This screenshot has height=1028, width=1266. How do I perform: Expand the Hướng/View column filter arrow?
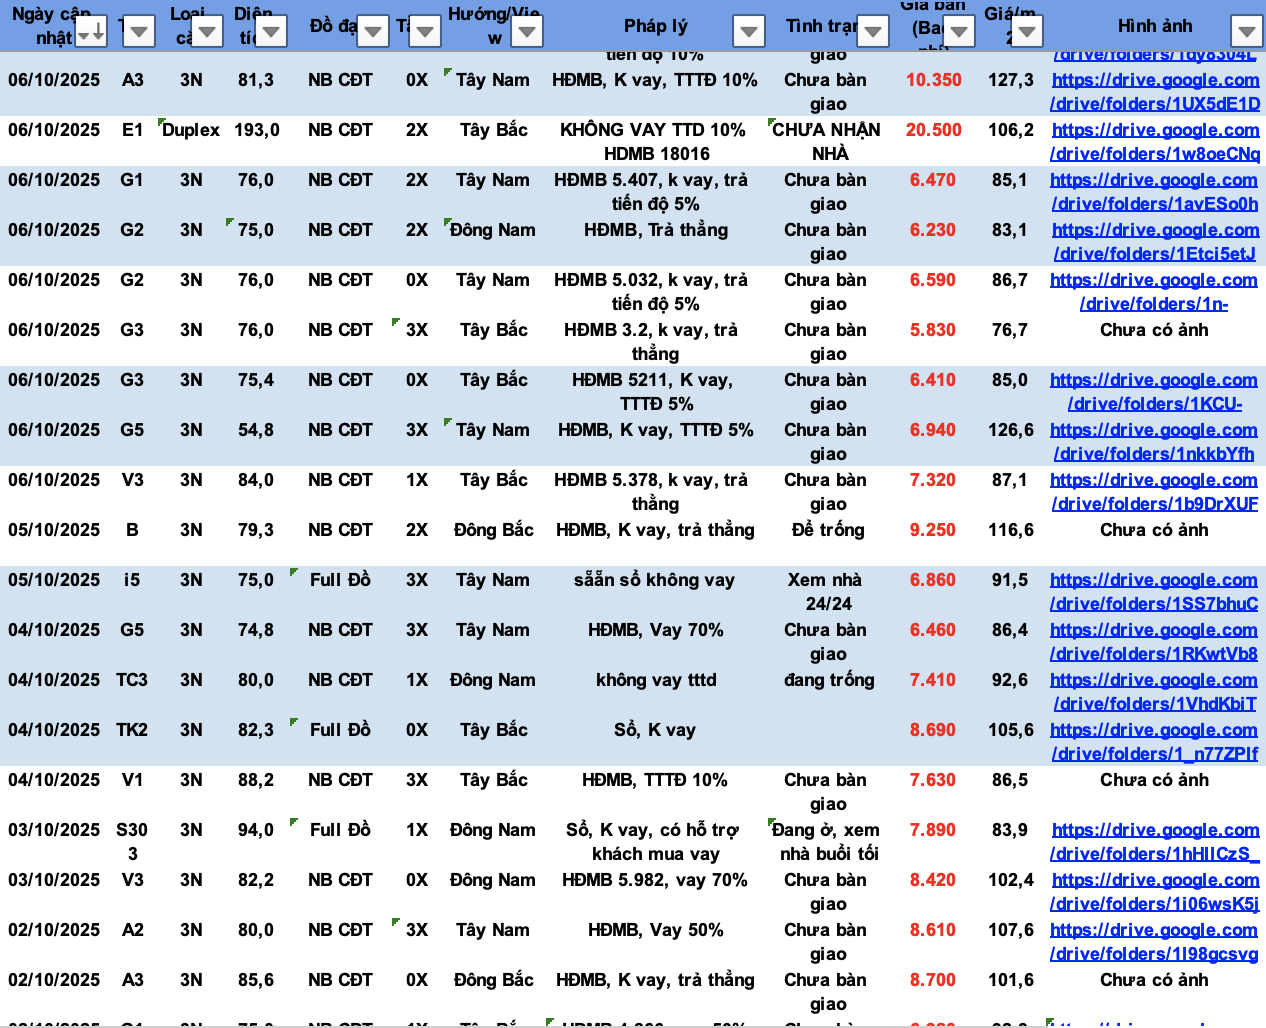[x=527, y=33]
